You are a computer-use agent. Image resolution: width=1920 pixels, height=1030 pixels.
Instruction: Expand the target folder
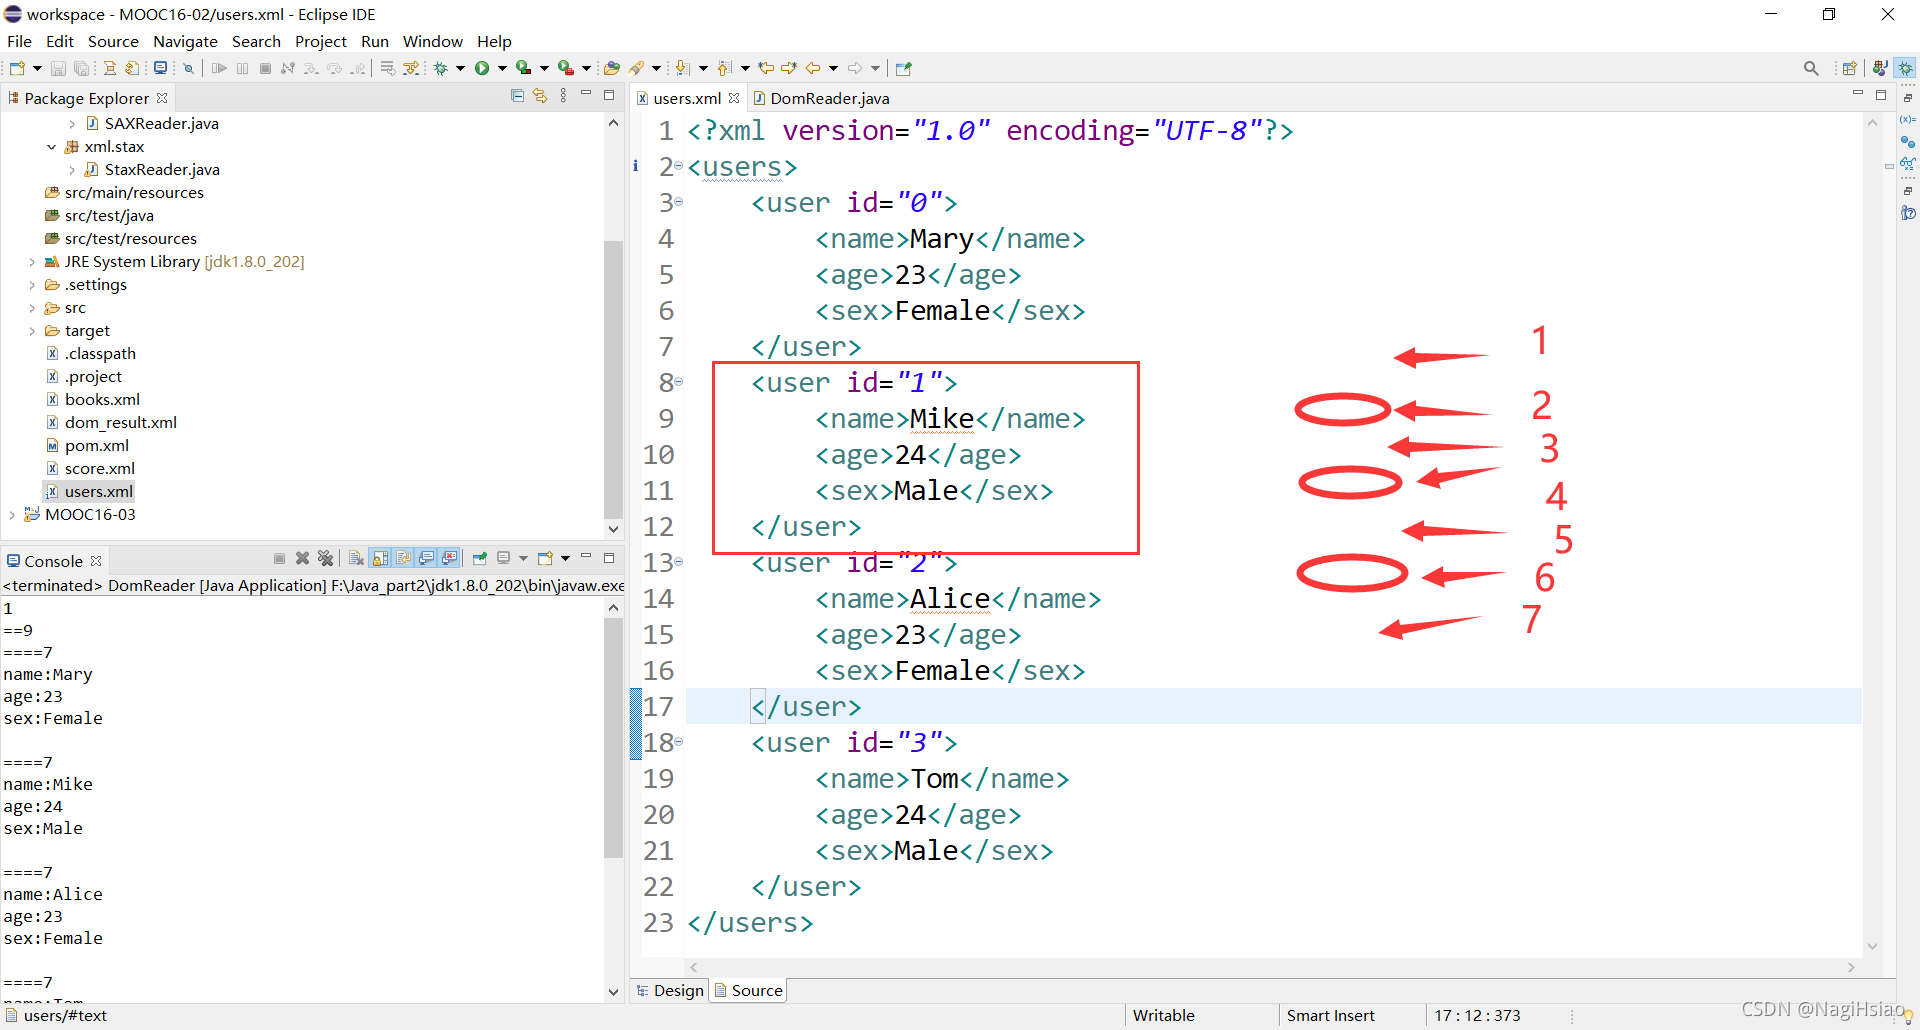pos(32,331)
